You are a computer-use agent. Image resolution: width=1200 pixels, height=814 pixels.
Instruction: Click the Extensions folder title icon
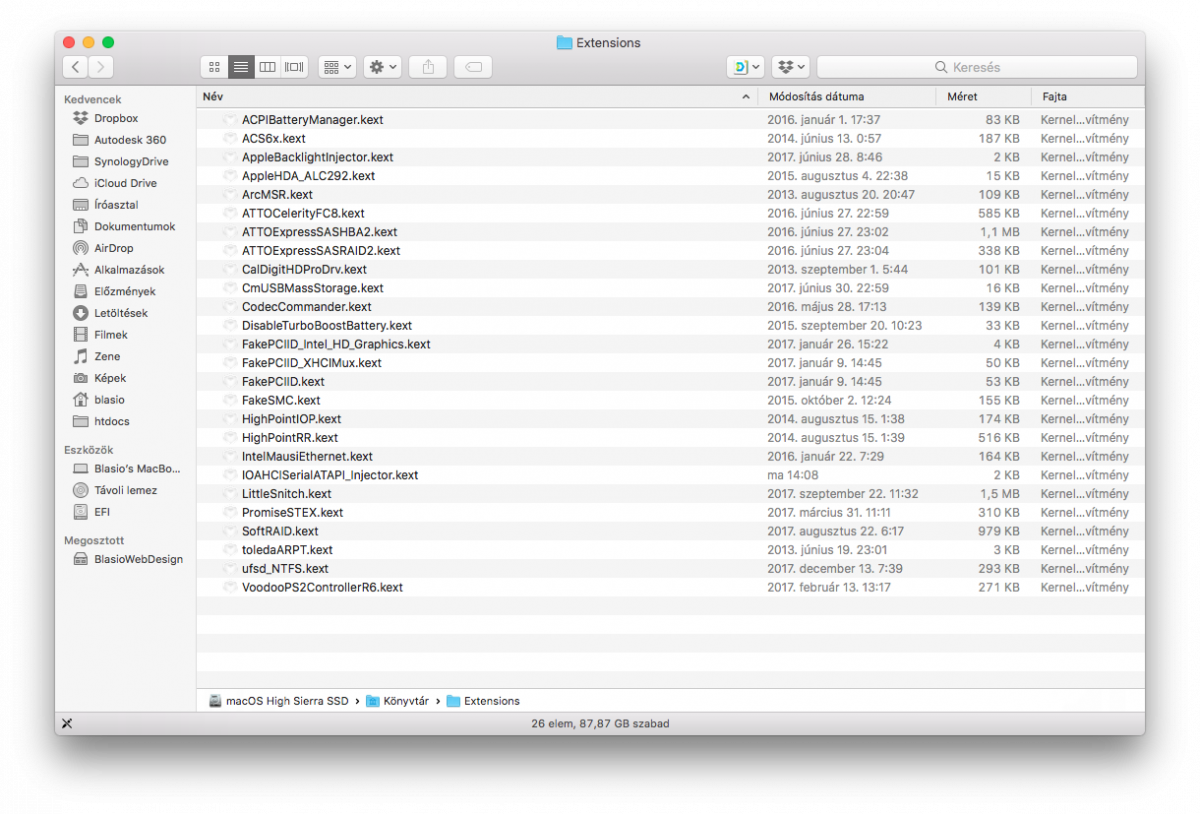click(x=564, y=43)
